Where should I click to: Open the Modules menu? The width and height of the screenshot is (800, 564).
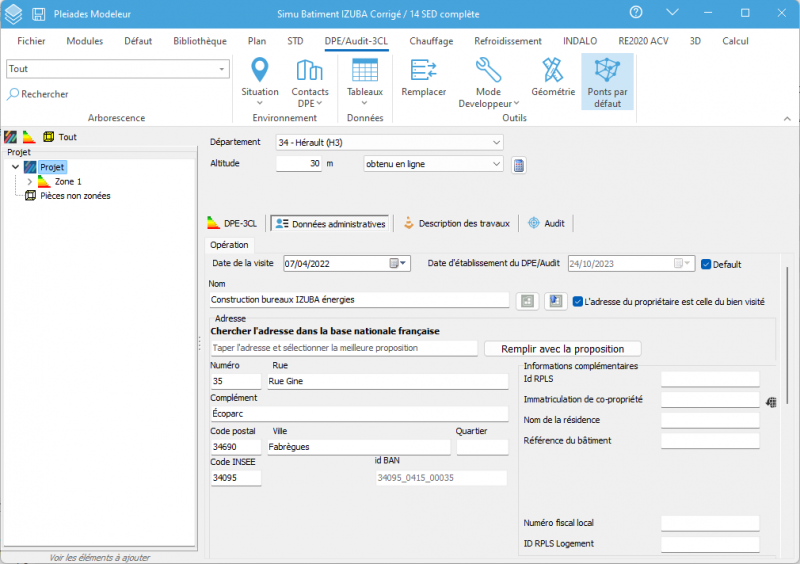(x=85, y=41)
